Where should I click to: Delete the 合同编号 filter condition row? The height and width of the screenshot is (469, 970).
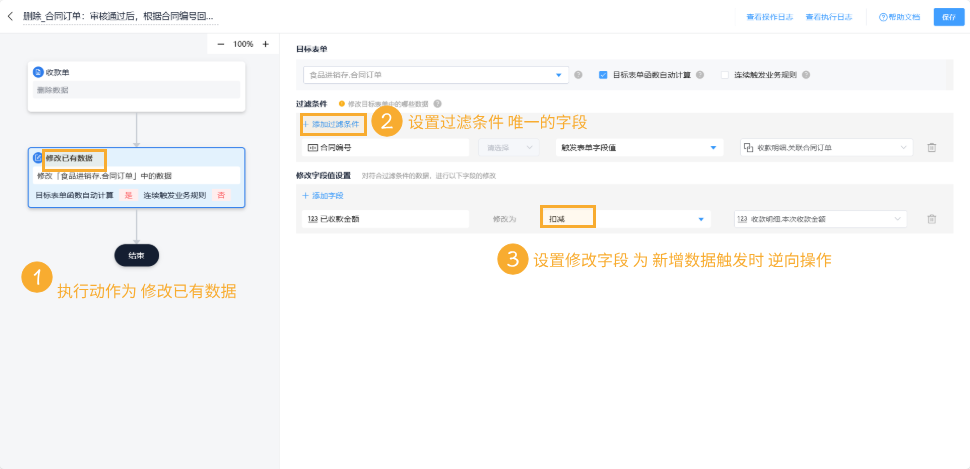(x=932, y=147)
